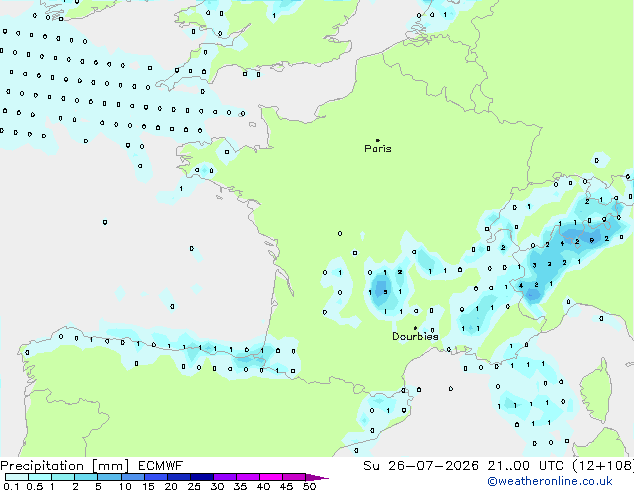Screen dimensions: 634x490
Task: Click the 5 mm value in central France
Action: pos(385,292)
